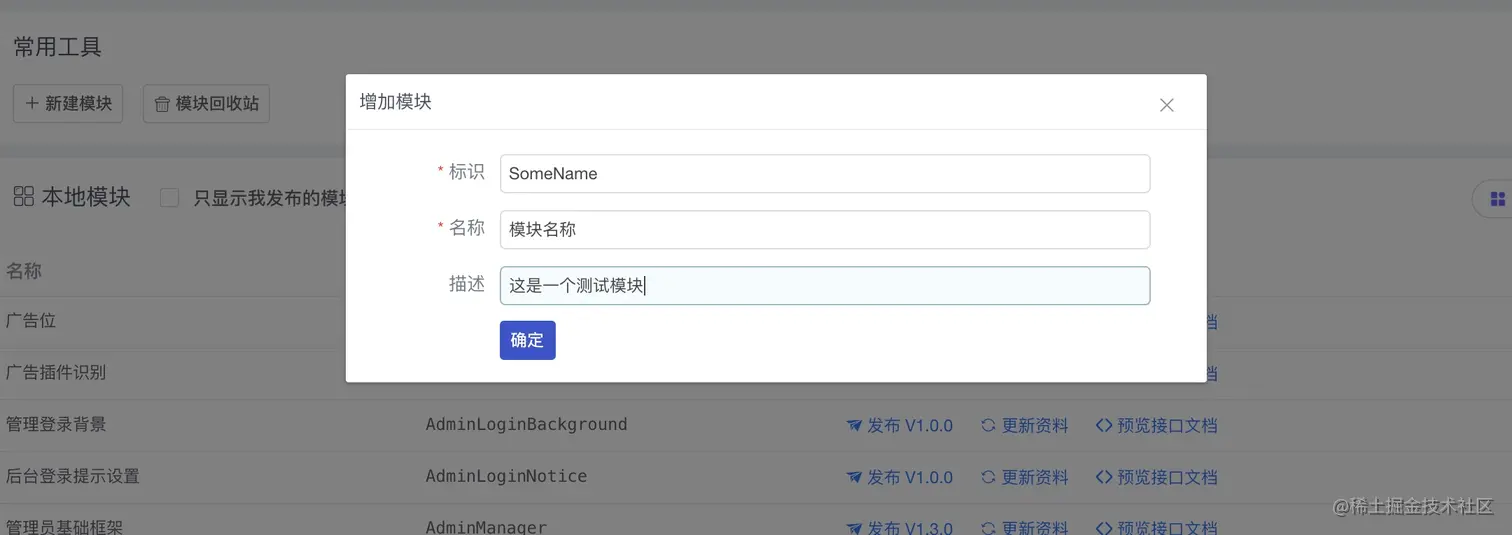Click the trash icon on 模块回收站

click(x=162, y=104)
